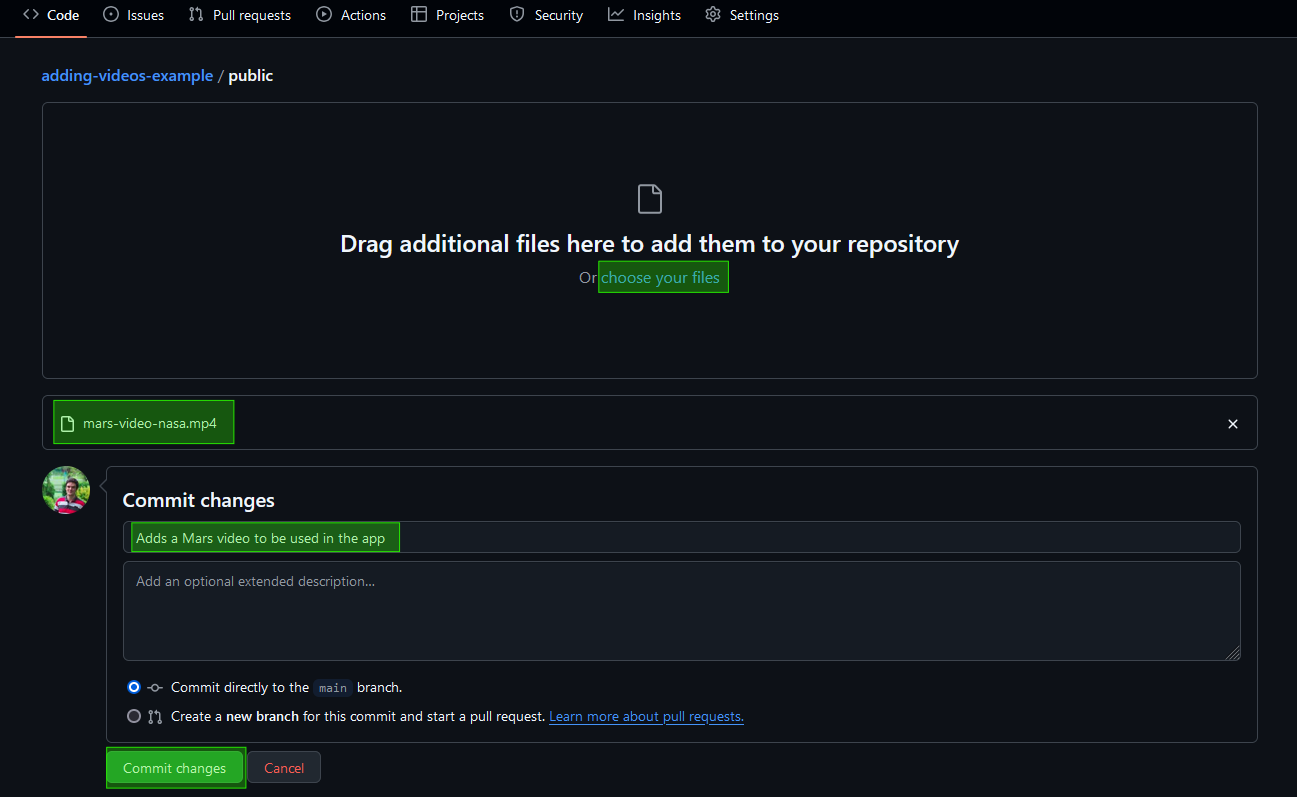Click the file icon above the drag area
This screenshot has height=797, width=1297.
[649, 198]
